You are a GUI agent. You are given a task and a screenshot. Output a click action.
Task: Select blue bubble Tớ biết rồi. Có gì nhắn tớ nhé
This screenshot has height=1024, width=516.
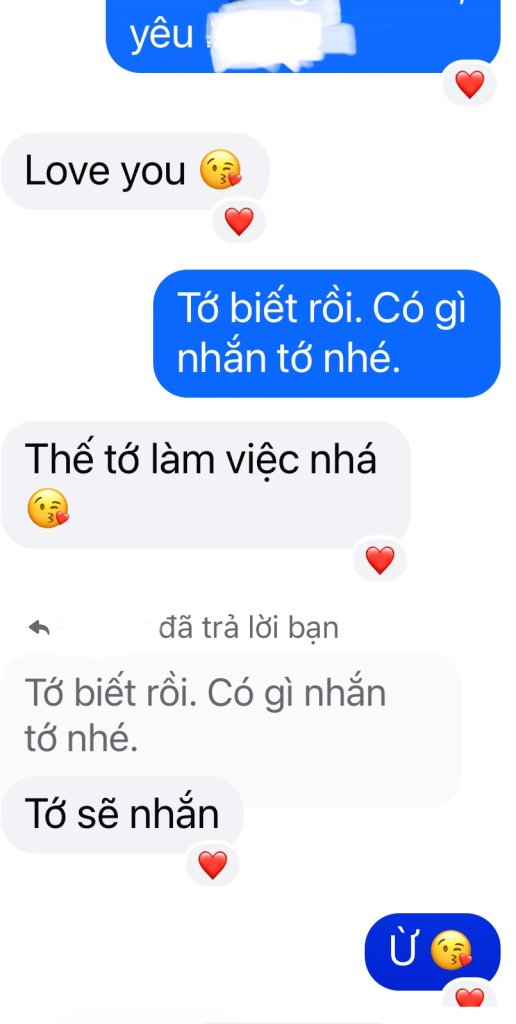(327, 333)
